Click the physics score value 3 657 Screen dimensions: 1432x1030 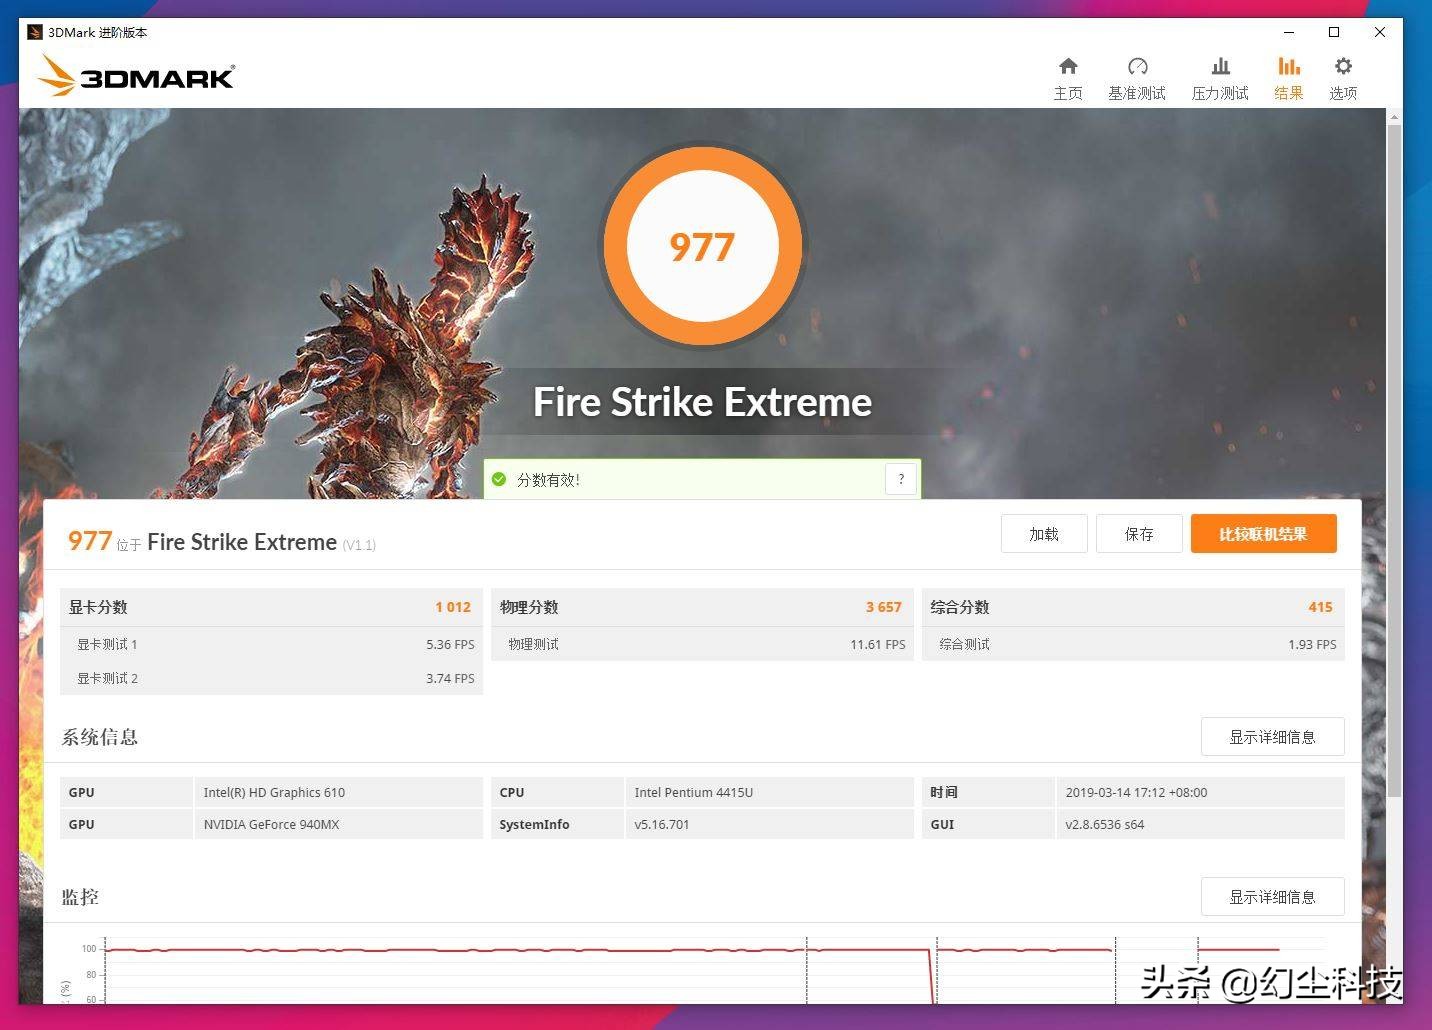coord(884,607)
